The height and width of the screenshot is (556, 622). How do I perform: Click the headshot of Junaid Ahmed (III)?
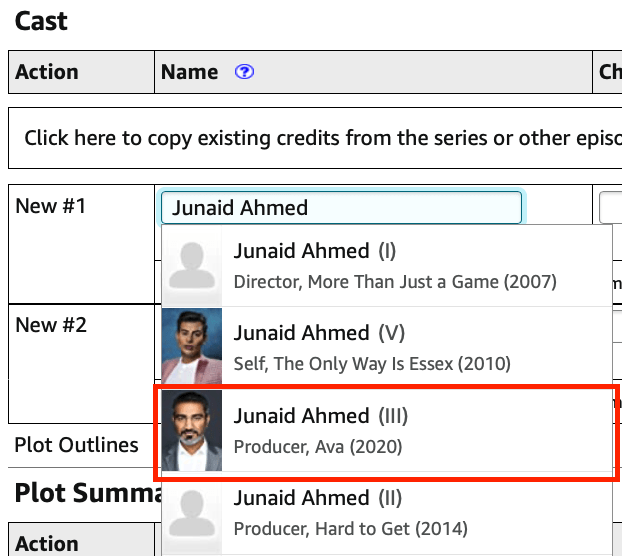(x=191, y=430)
